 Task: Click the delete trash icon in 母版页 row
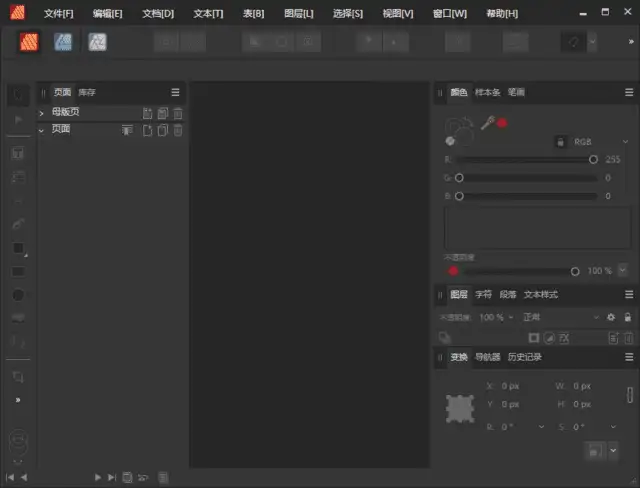tap(178, 113)
